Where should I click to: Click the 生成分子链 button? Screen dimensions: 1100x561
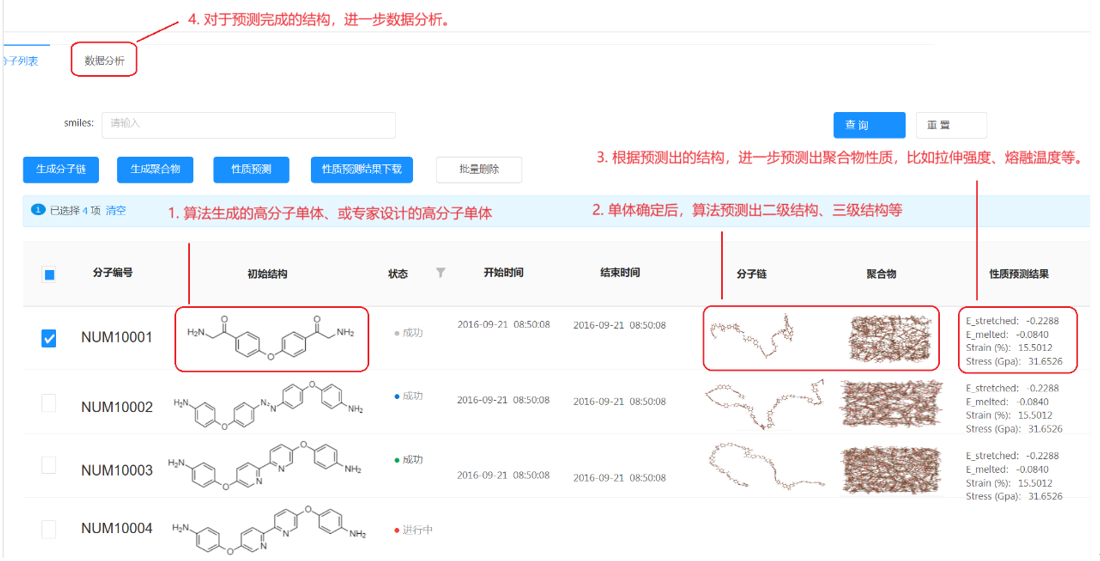[61, 170]
